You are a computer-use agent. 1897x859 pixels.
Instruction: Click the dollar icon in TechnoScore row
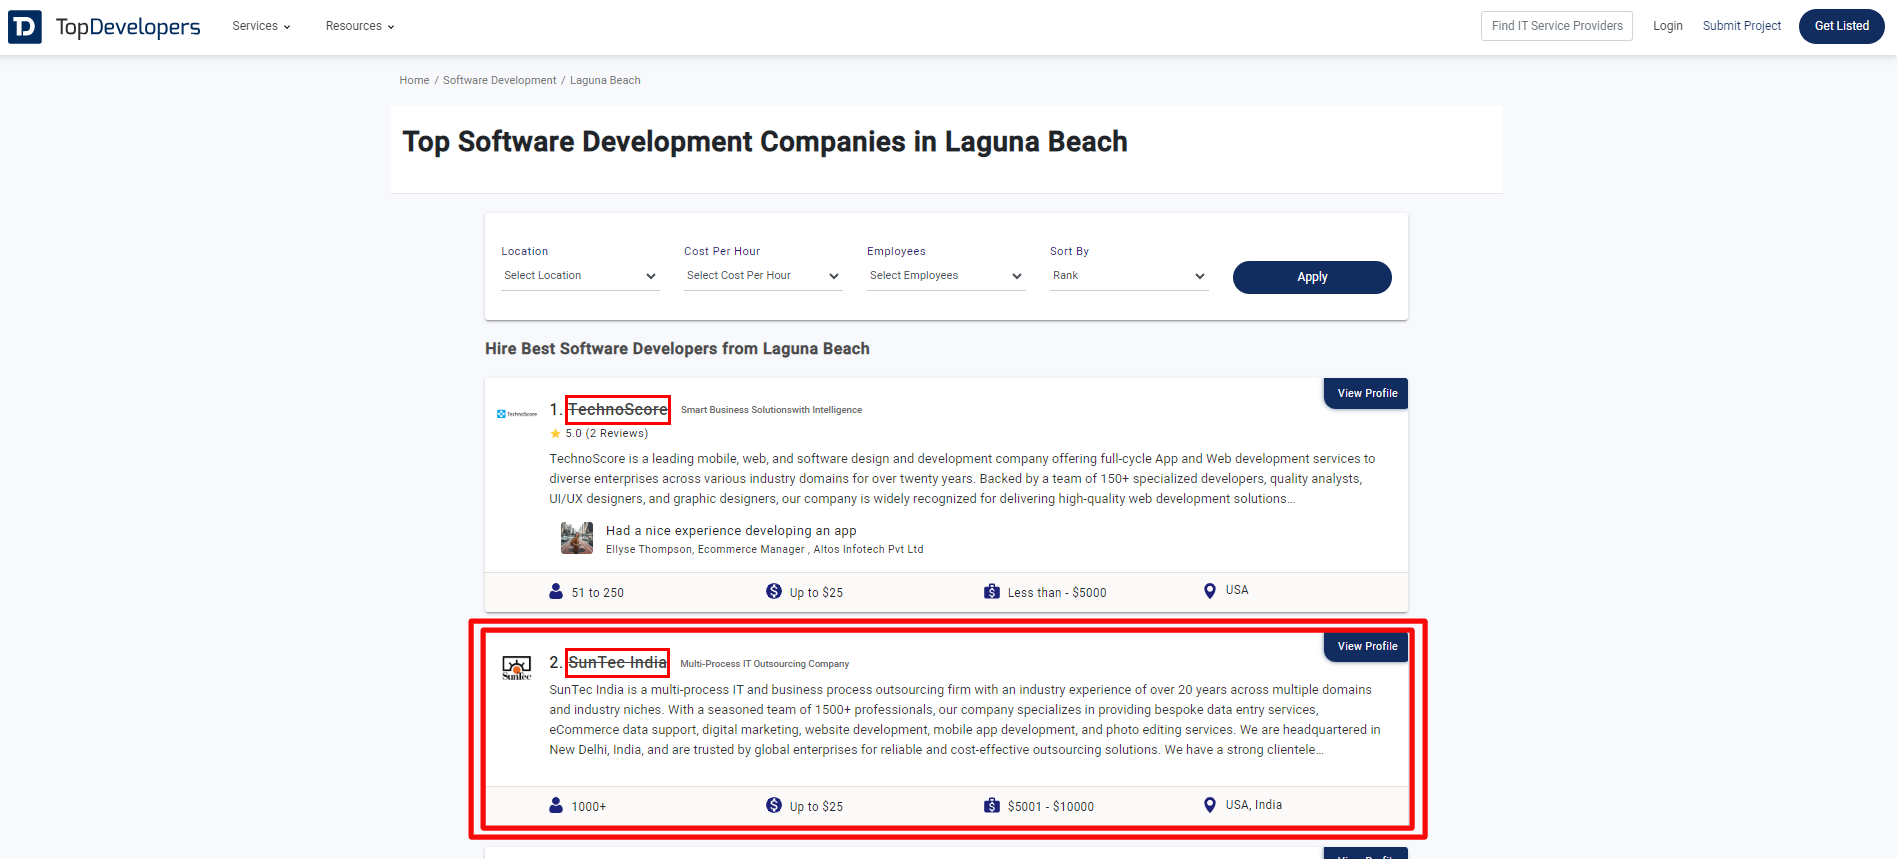(x=774, y=591)
